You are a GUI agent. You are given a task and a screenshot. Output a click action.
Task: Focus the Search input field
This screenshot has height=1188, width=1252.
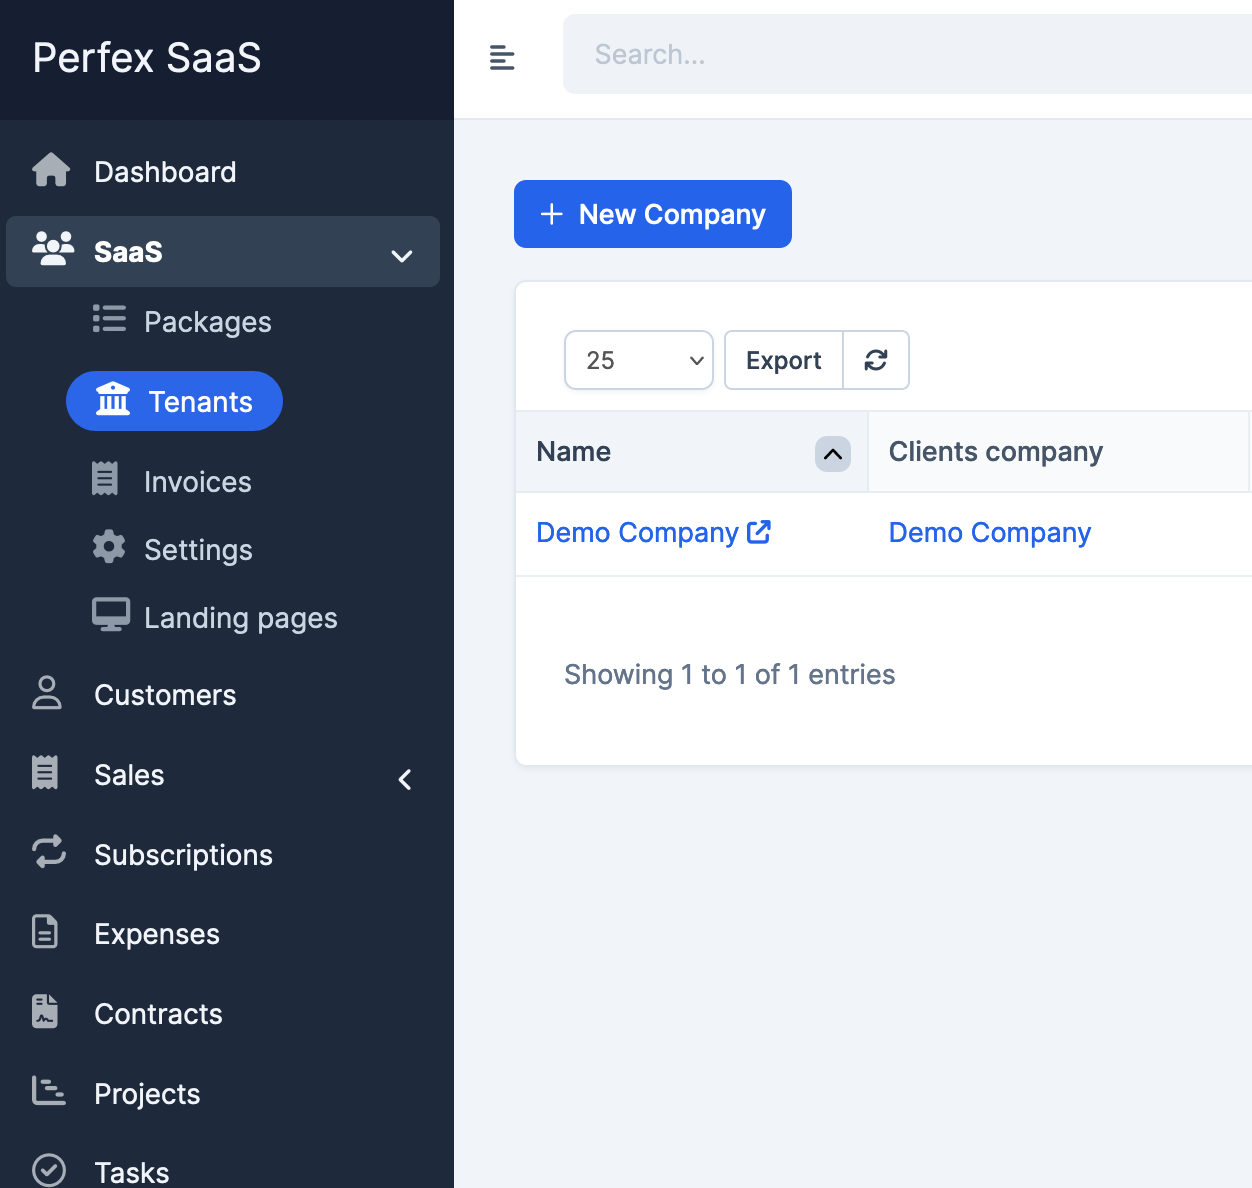[907, 54]
